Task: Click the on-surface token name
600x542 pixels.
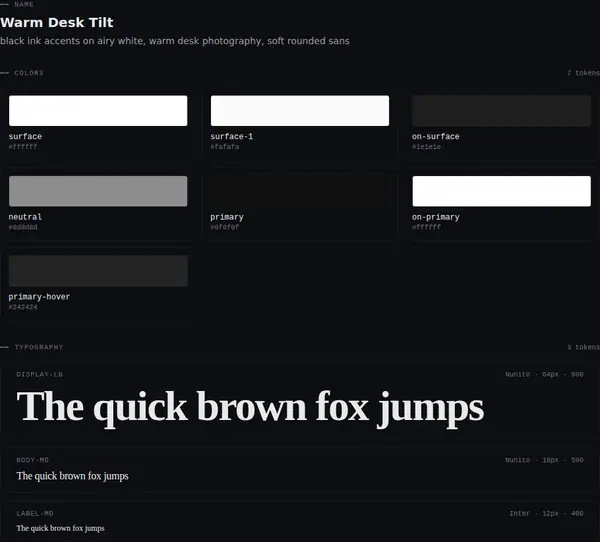Action: (435, 136)
